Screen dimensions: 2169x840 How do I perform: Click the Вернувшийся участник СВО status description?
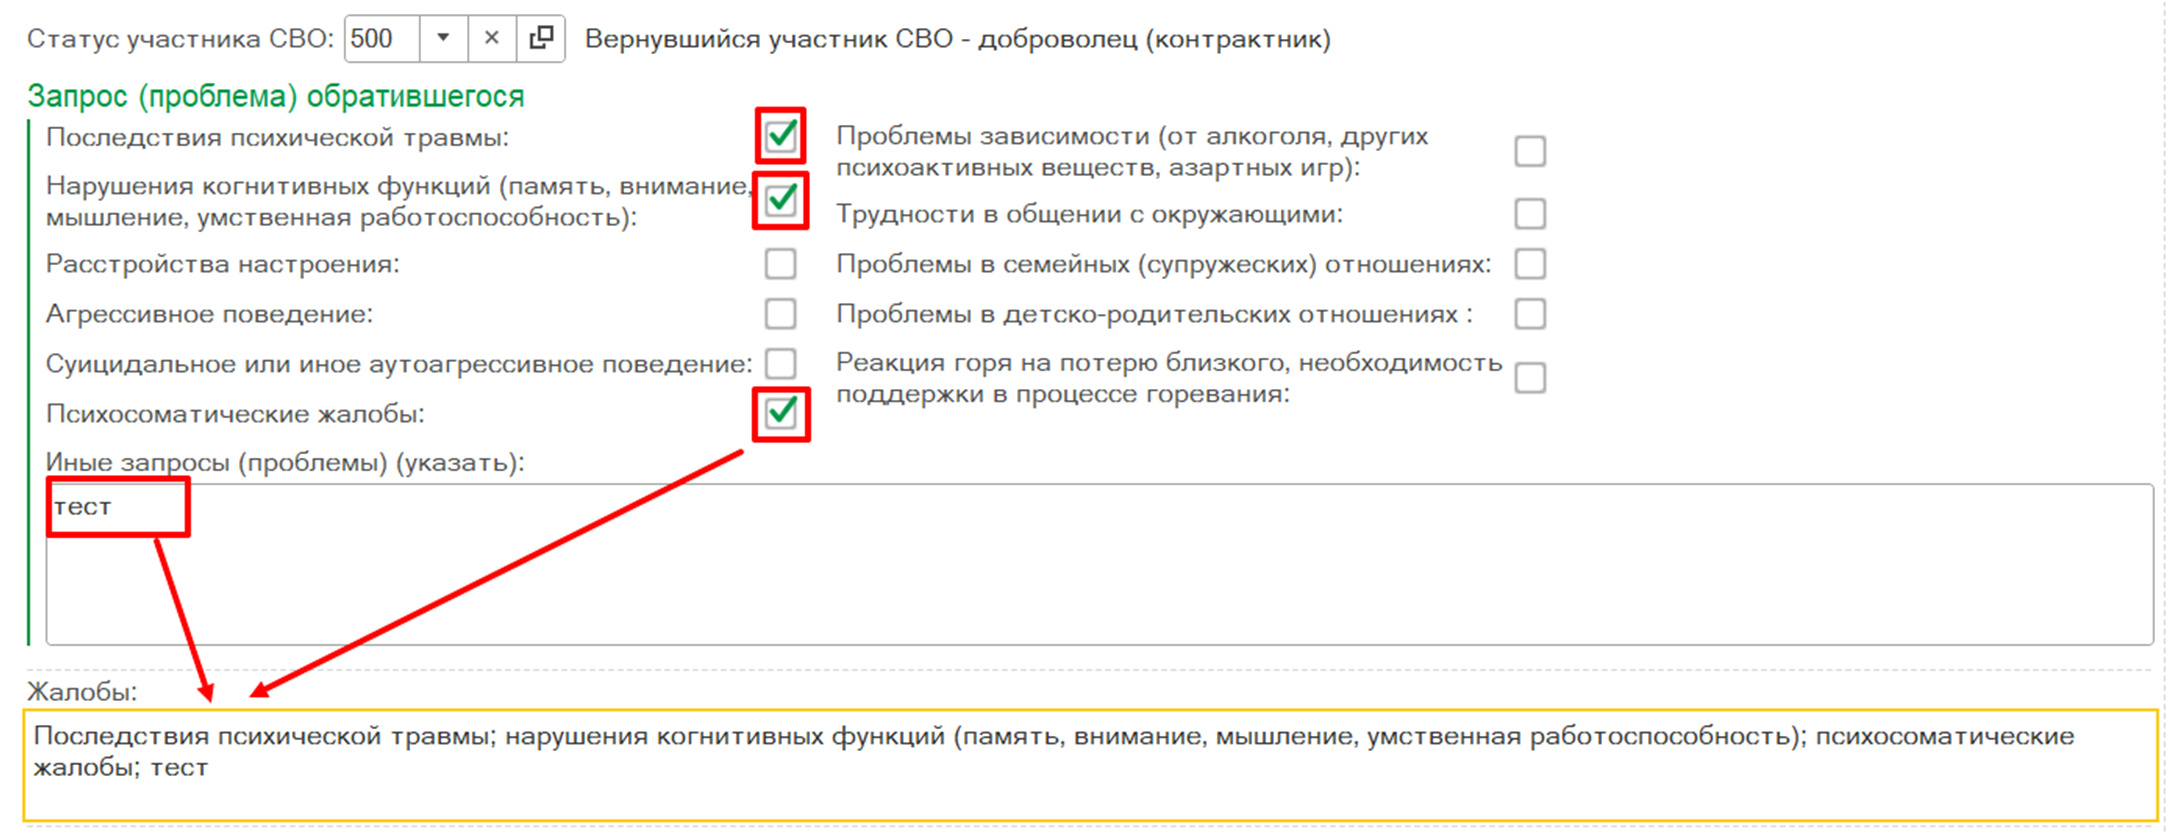[957, 39]
